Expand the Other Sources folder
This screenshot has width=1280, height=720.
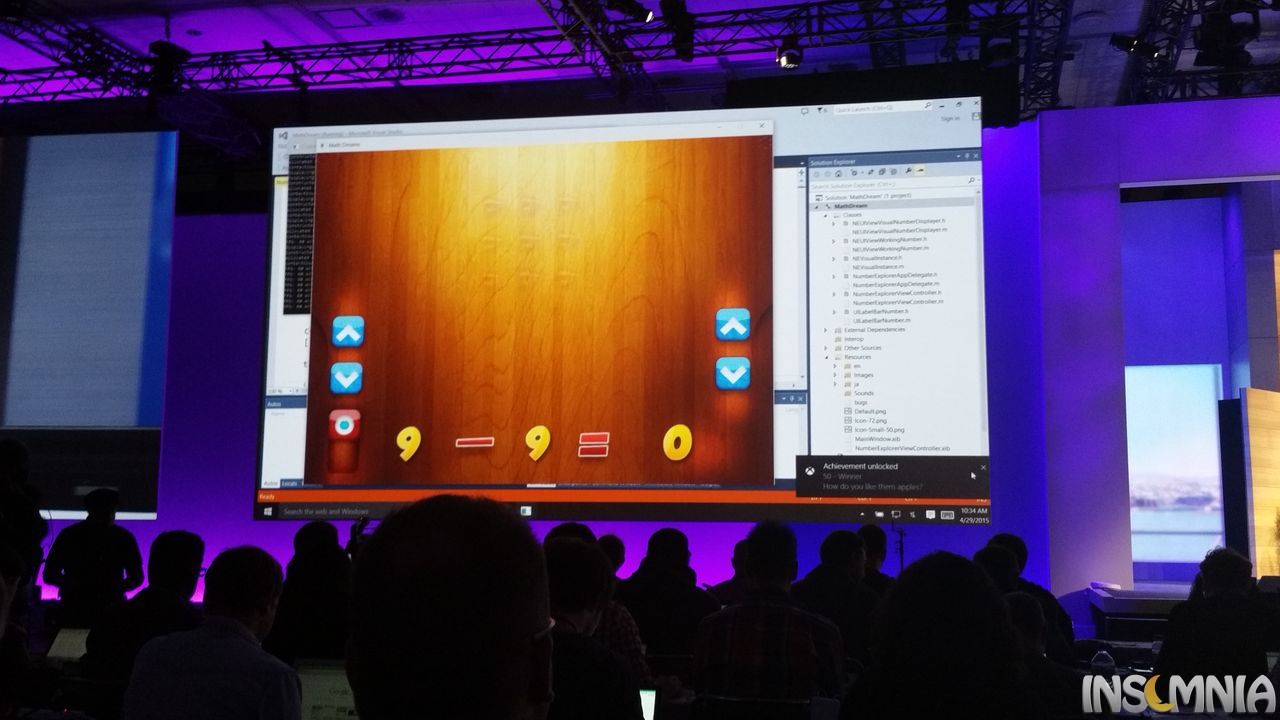coord(826,348)
